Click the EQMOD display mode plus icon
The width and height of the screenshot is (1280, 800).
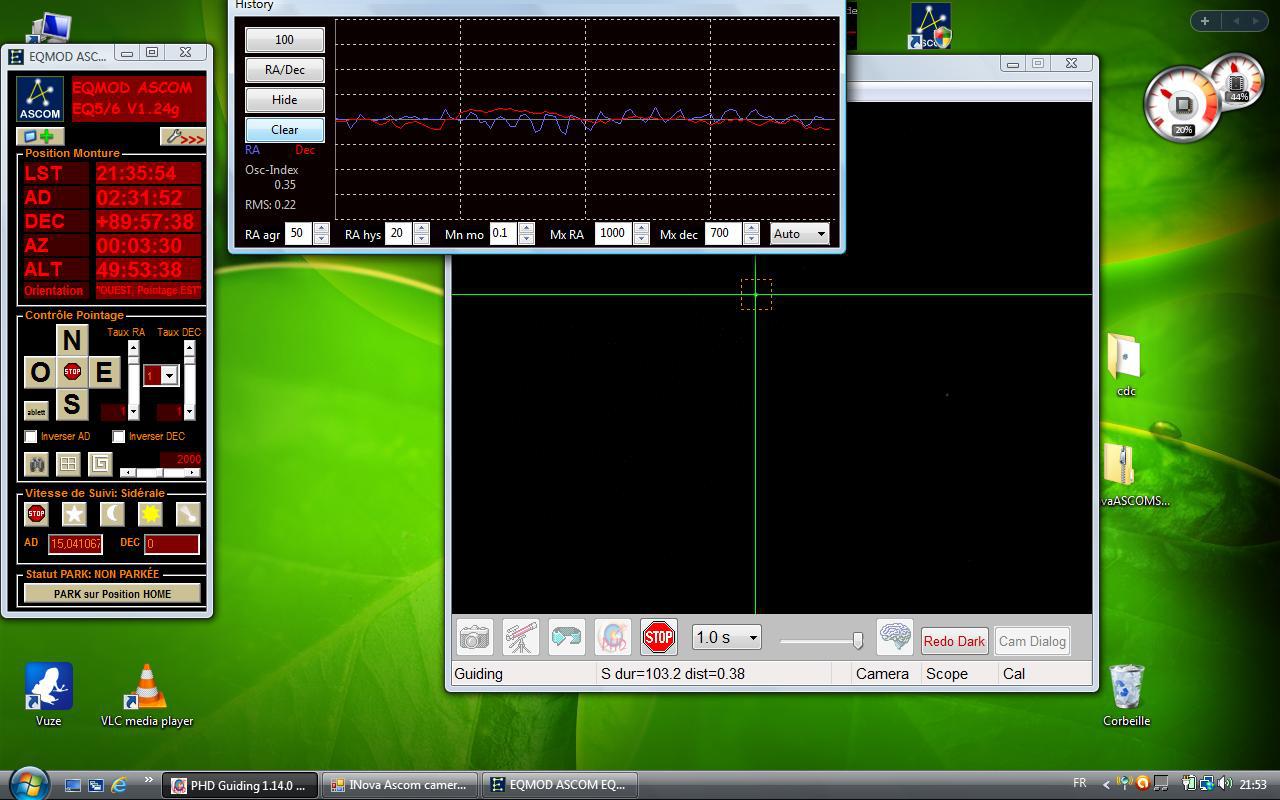tap(40, 136)
